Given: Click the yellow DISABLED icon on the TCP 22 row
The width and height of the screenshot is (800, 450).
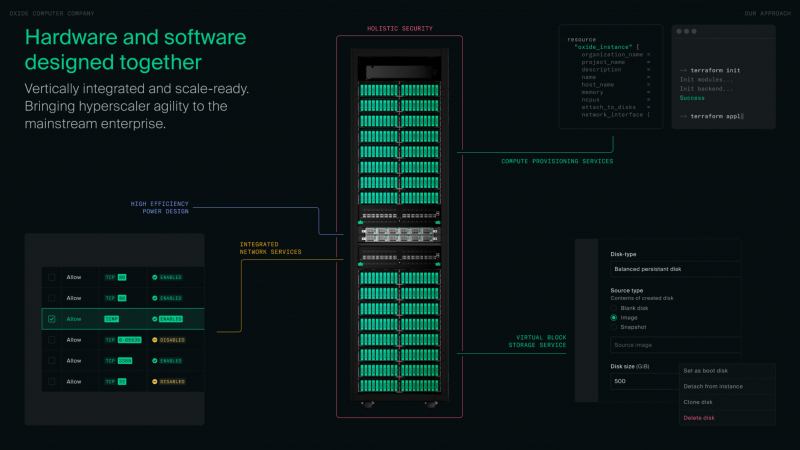Looking at the screenshot, I should click(x=155, y=381).
